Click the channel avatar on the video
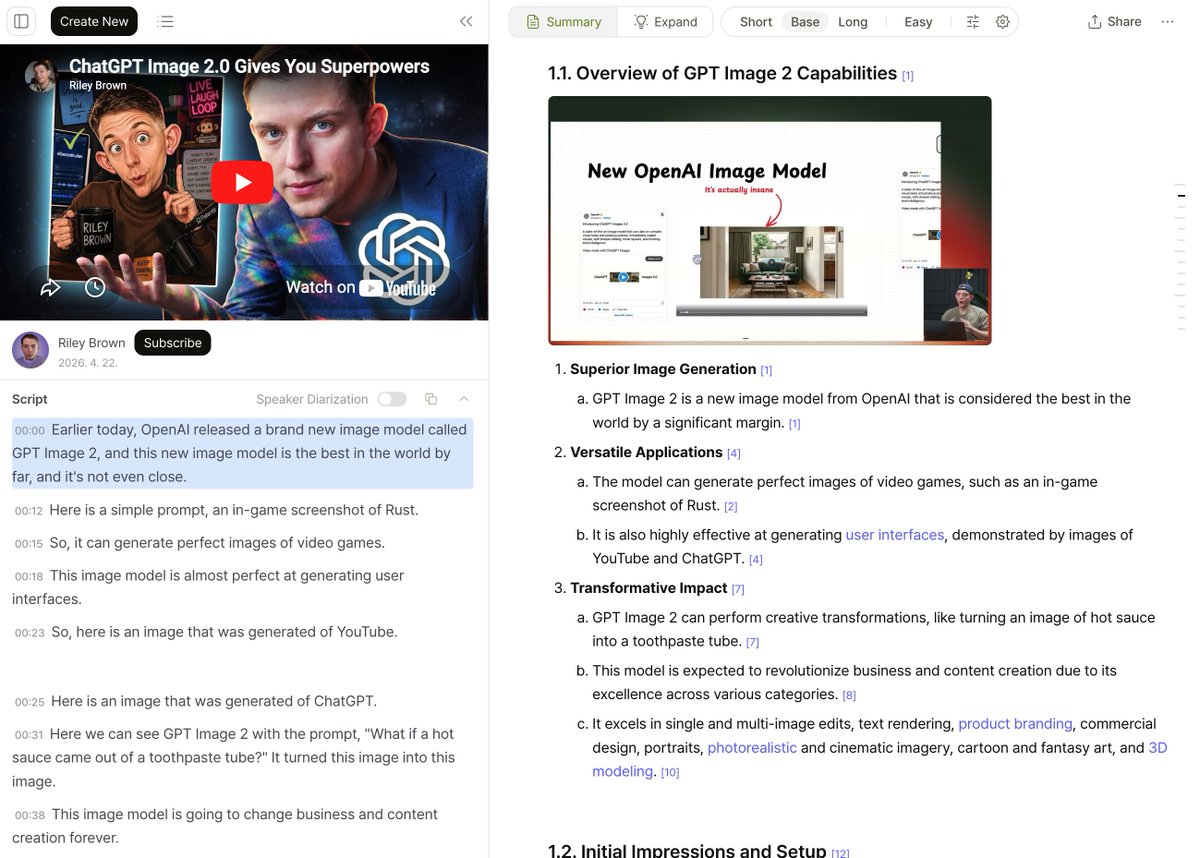Viewport: 1200px width, 858px height. tap(40, 76)
